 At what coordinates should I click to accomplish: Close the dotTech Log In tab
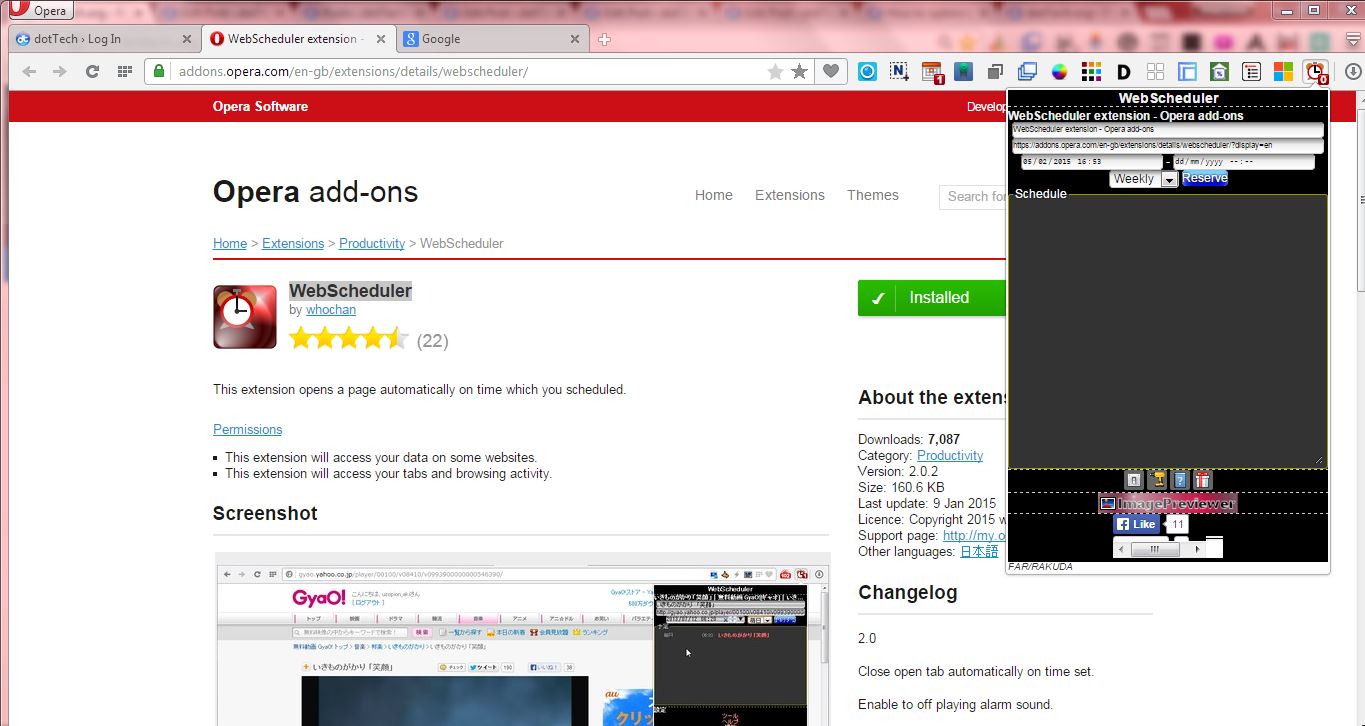pyautogui.click(x=186, y=39)
